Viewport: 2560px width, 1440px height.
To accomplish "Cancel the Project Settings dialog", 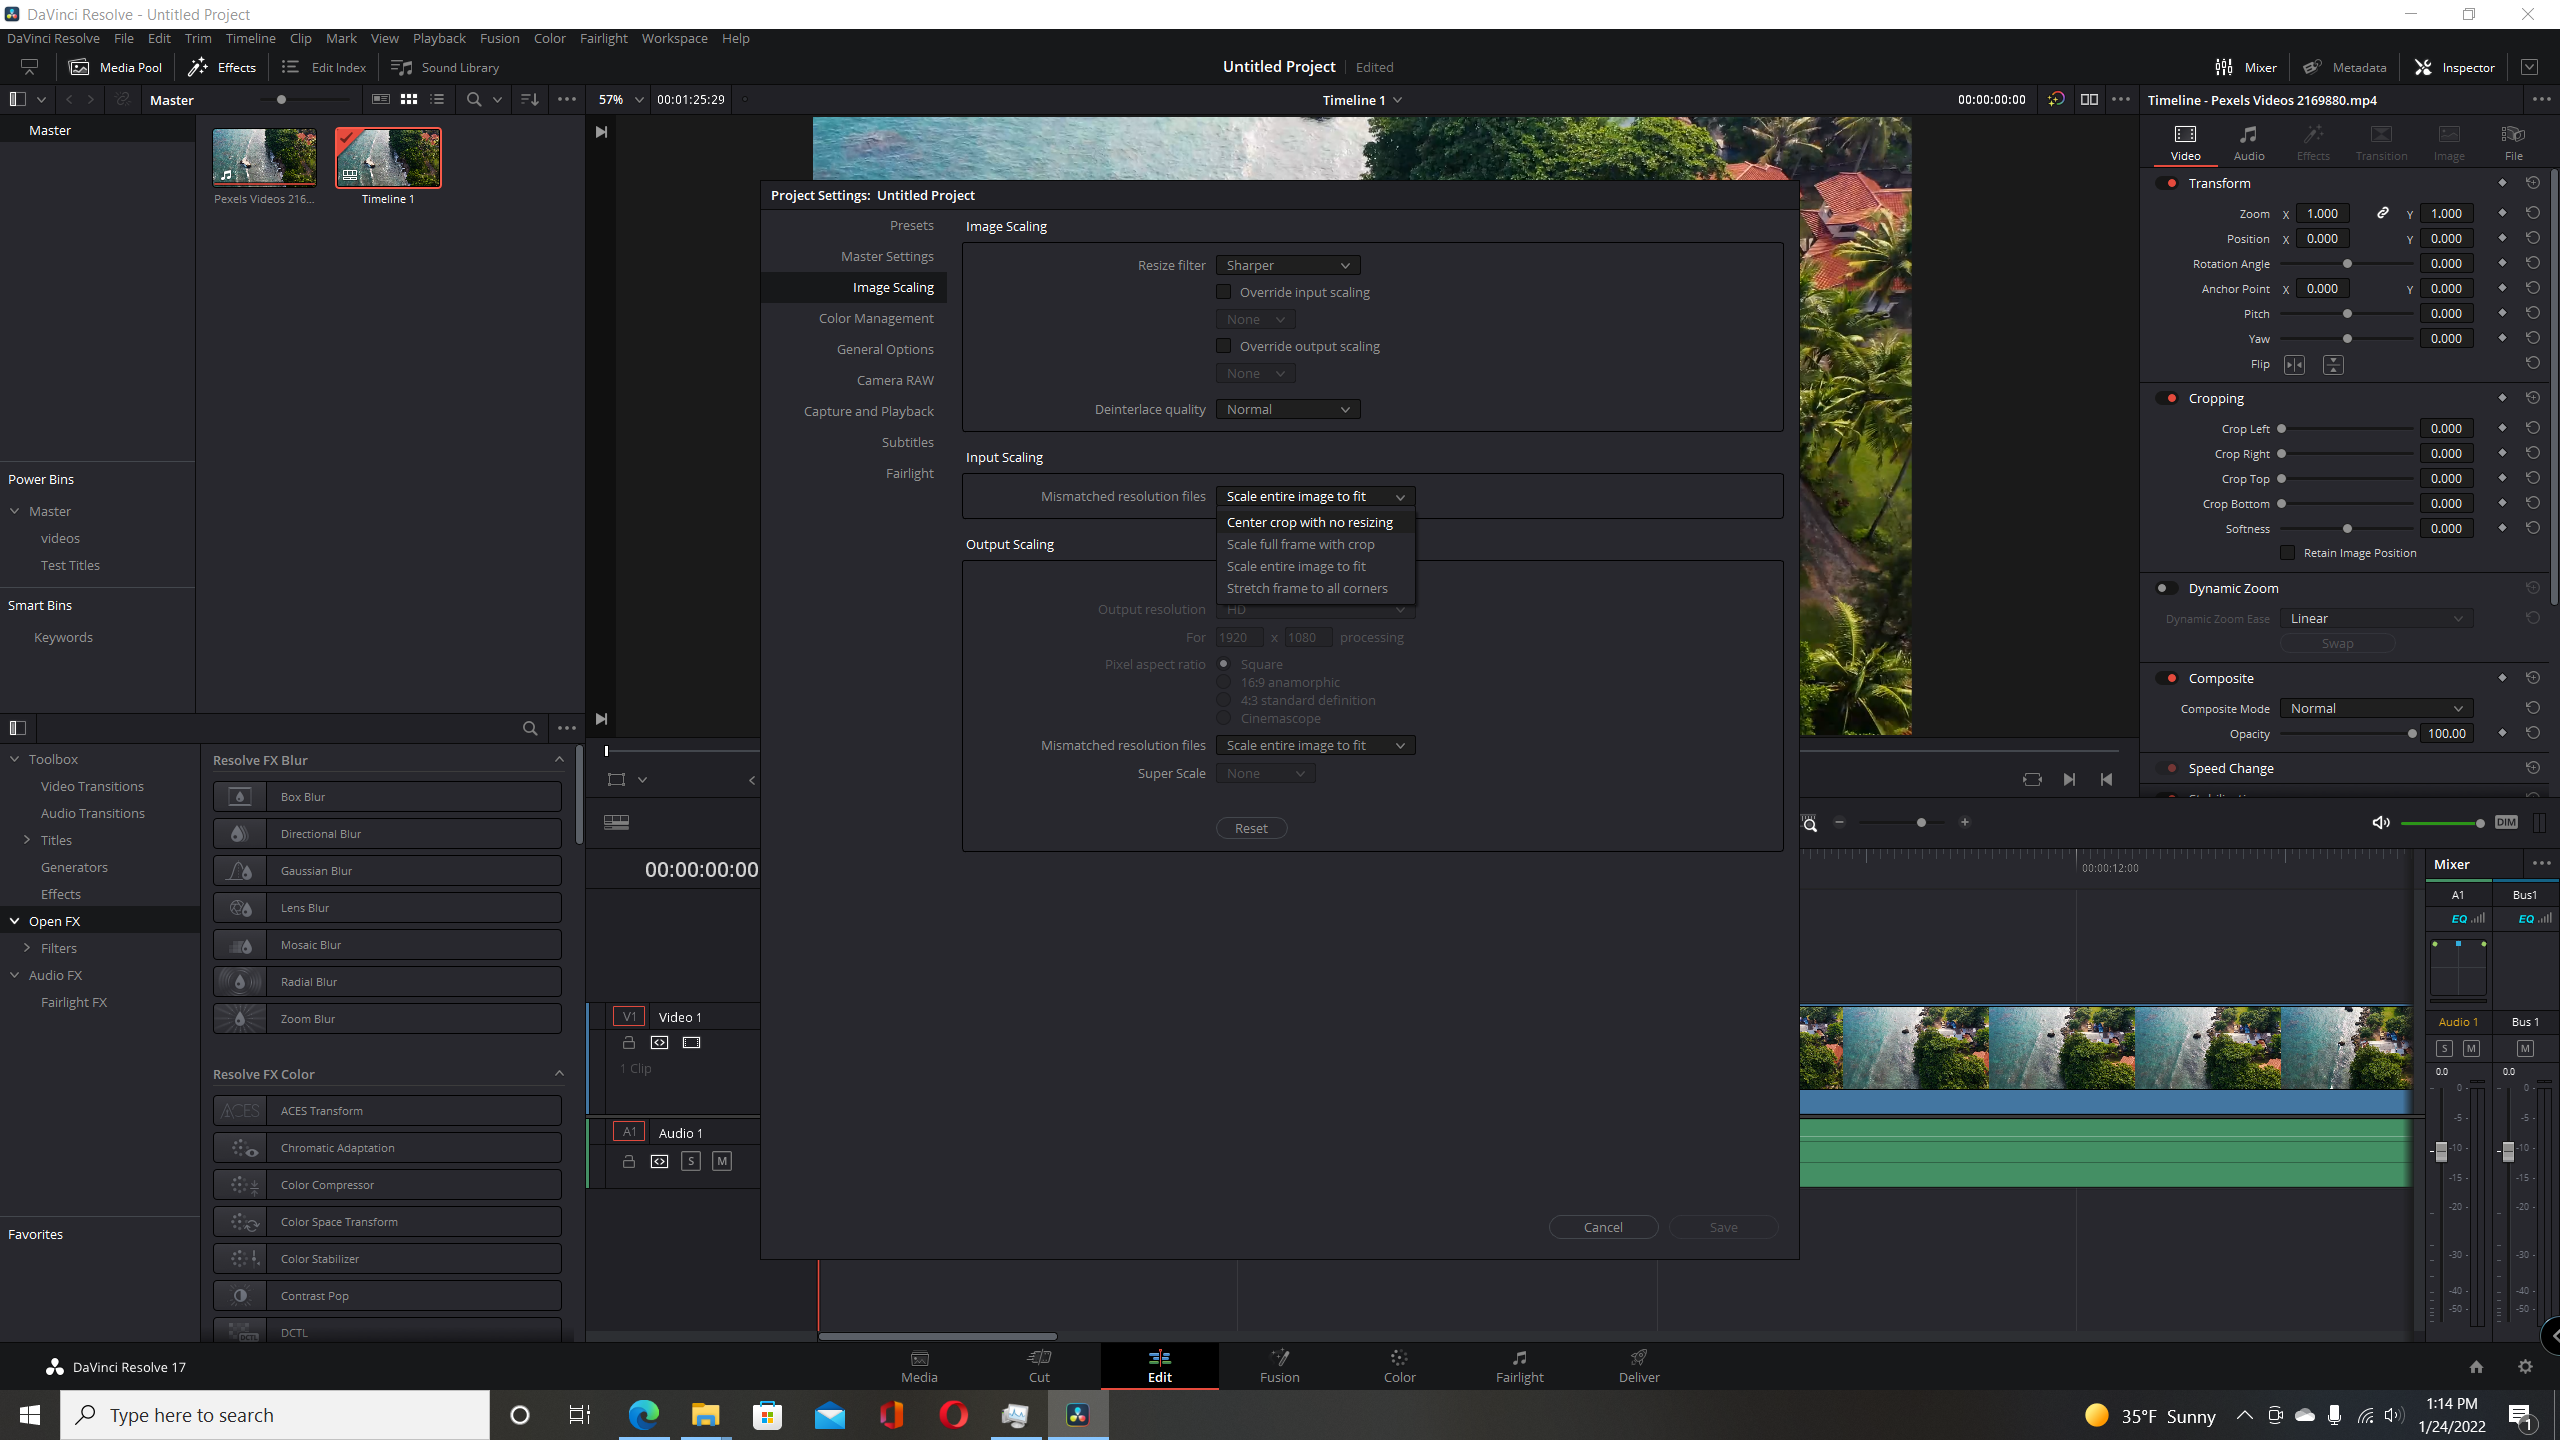I will tap(1603, 1227).
